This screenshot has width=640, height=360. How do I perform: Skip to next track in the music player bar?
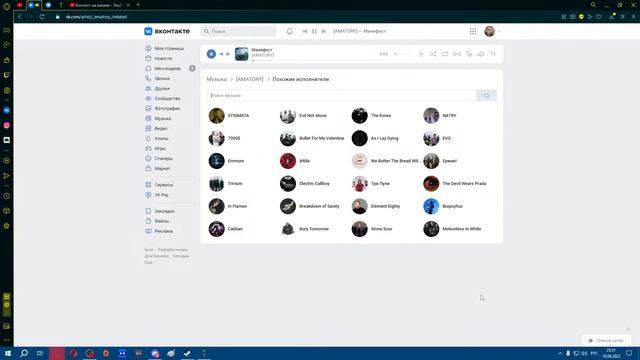click(x=228, y=54)
